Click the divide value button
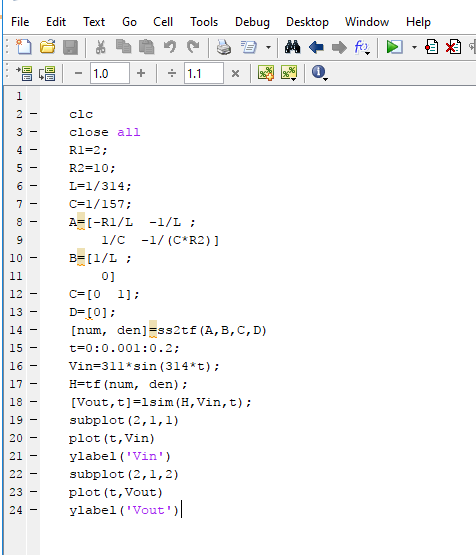Screen dimensions: 476x555 click(x=172, y=73)
